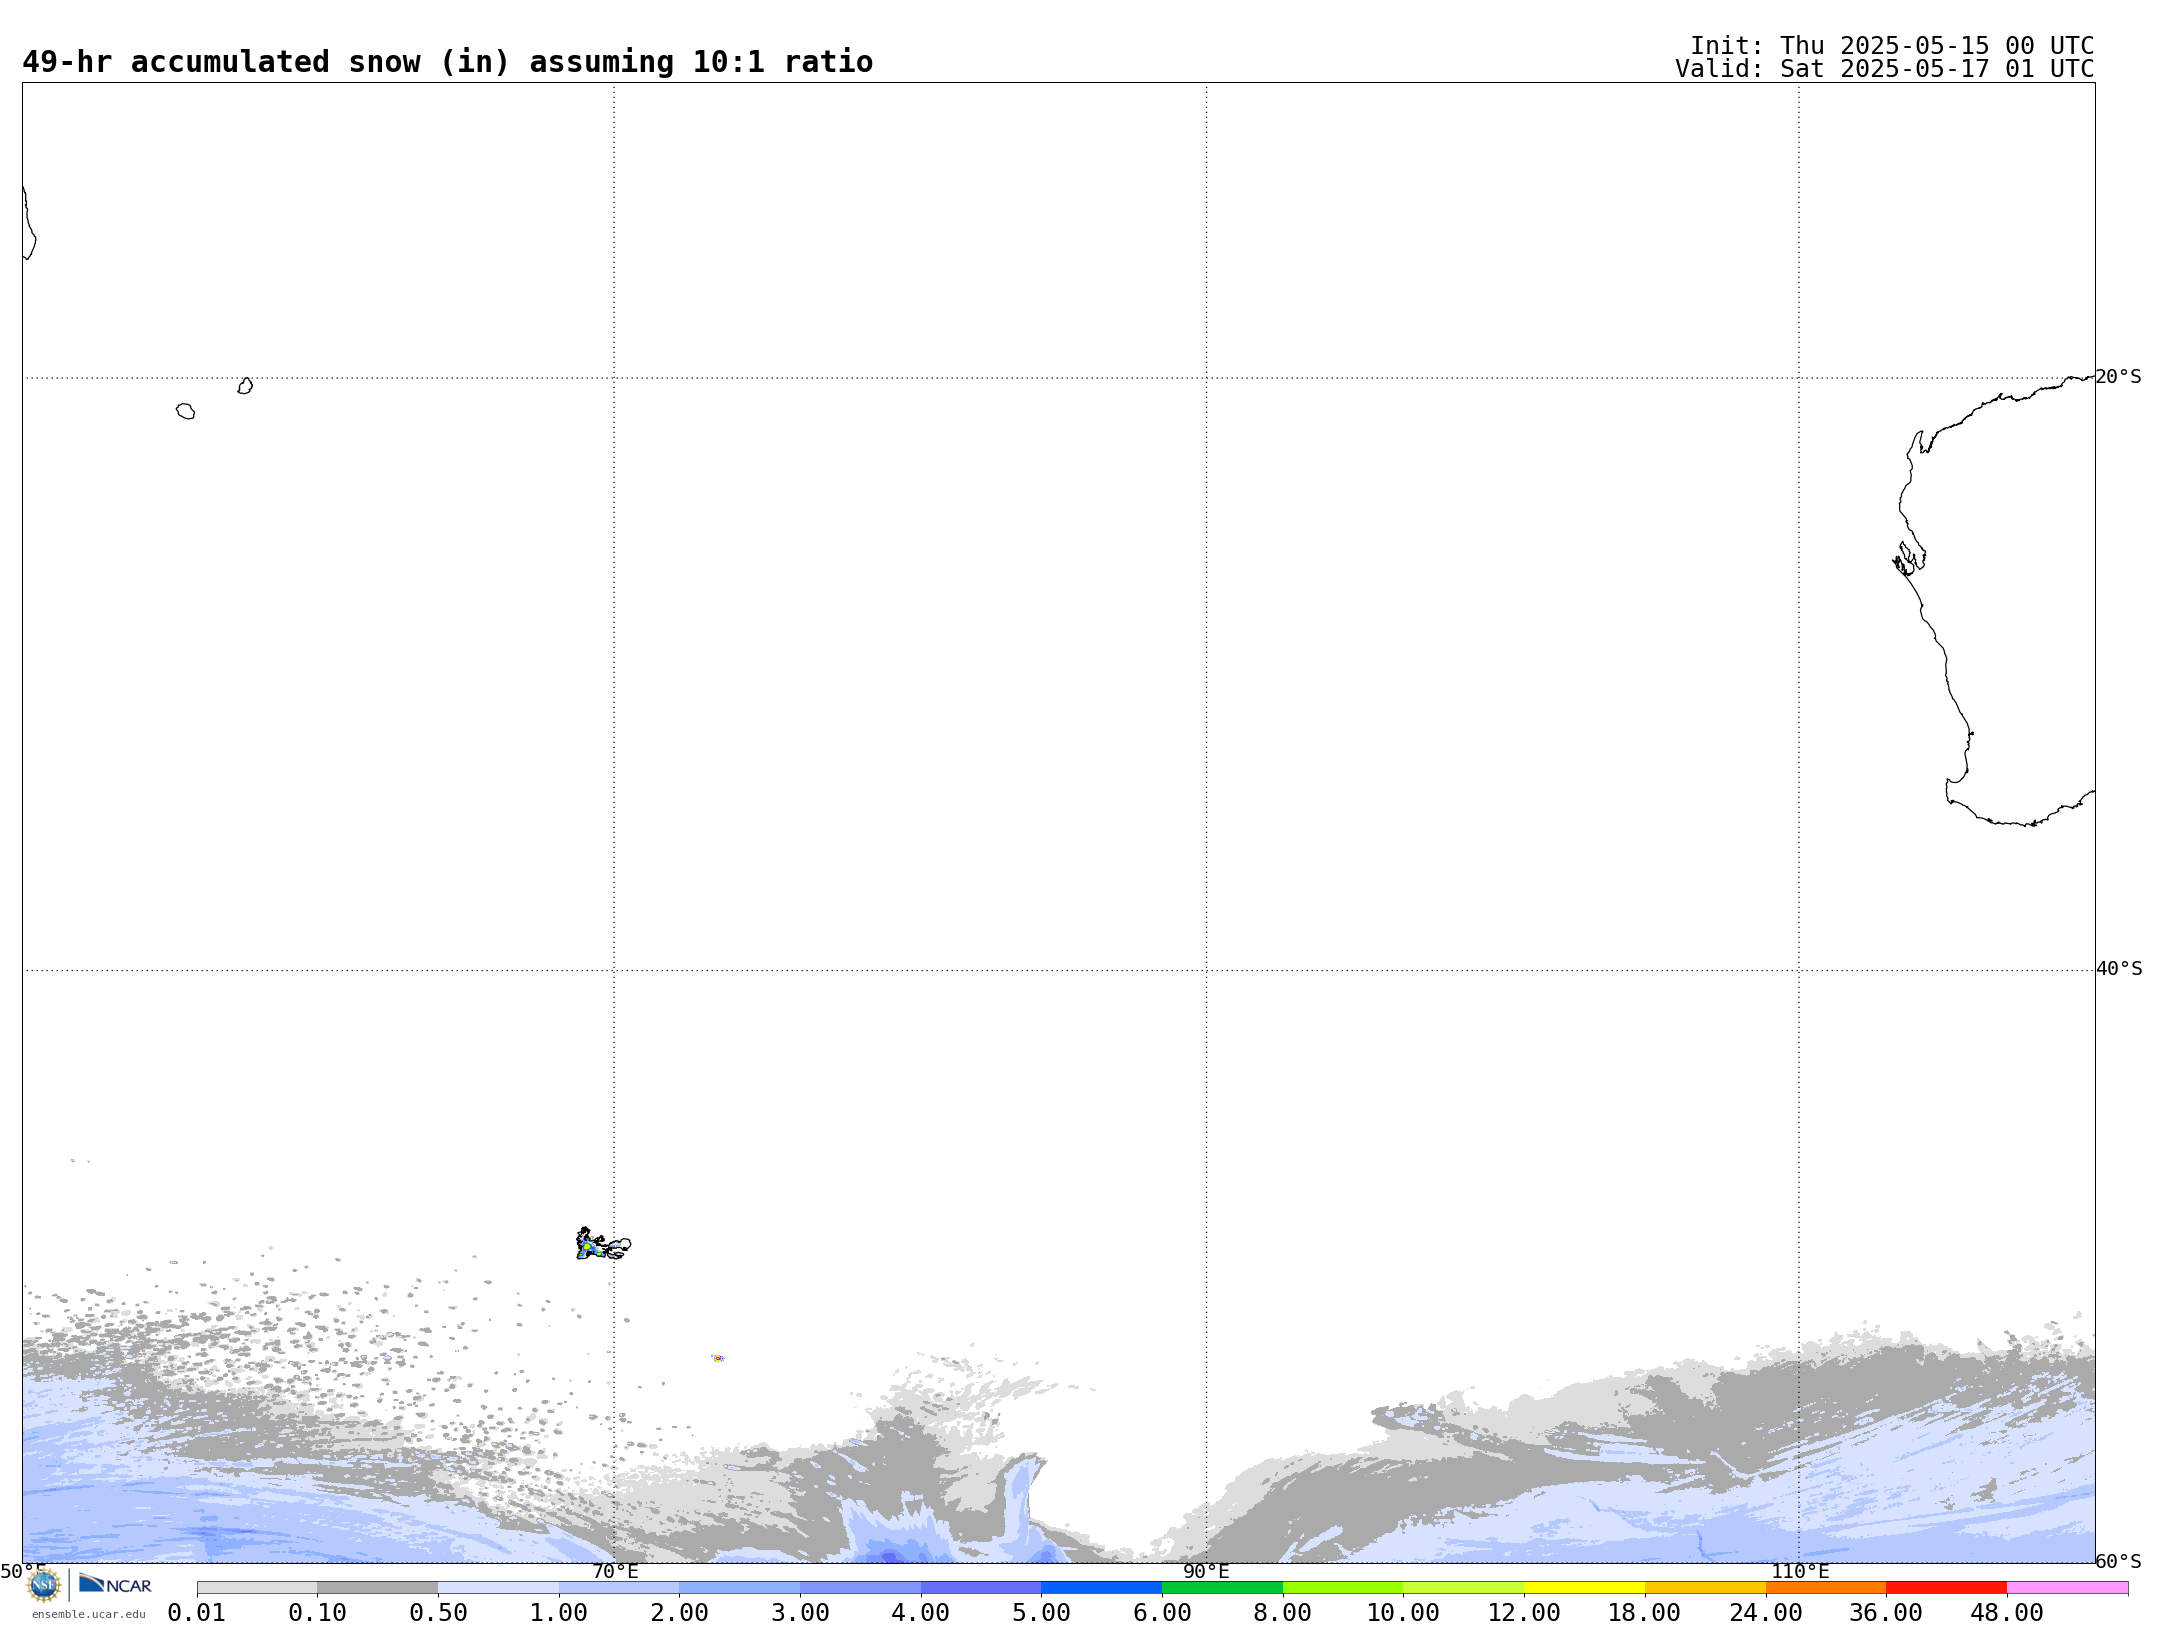Select the light blue 1.00–2.00 legend swatch
The height and width of the screenshot is (1626, 2160).
tap(619, 1588)
